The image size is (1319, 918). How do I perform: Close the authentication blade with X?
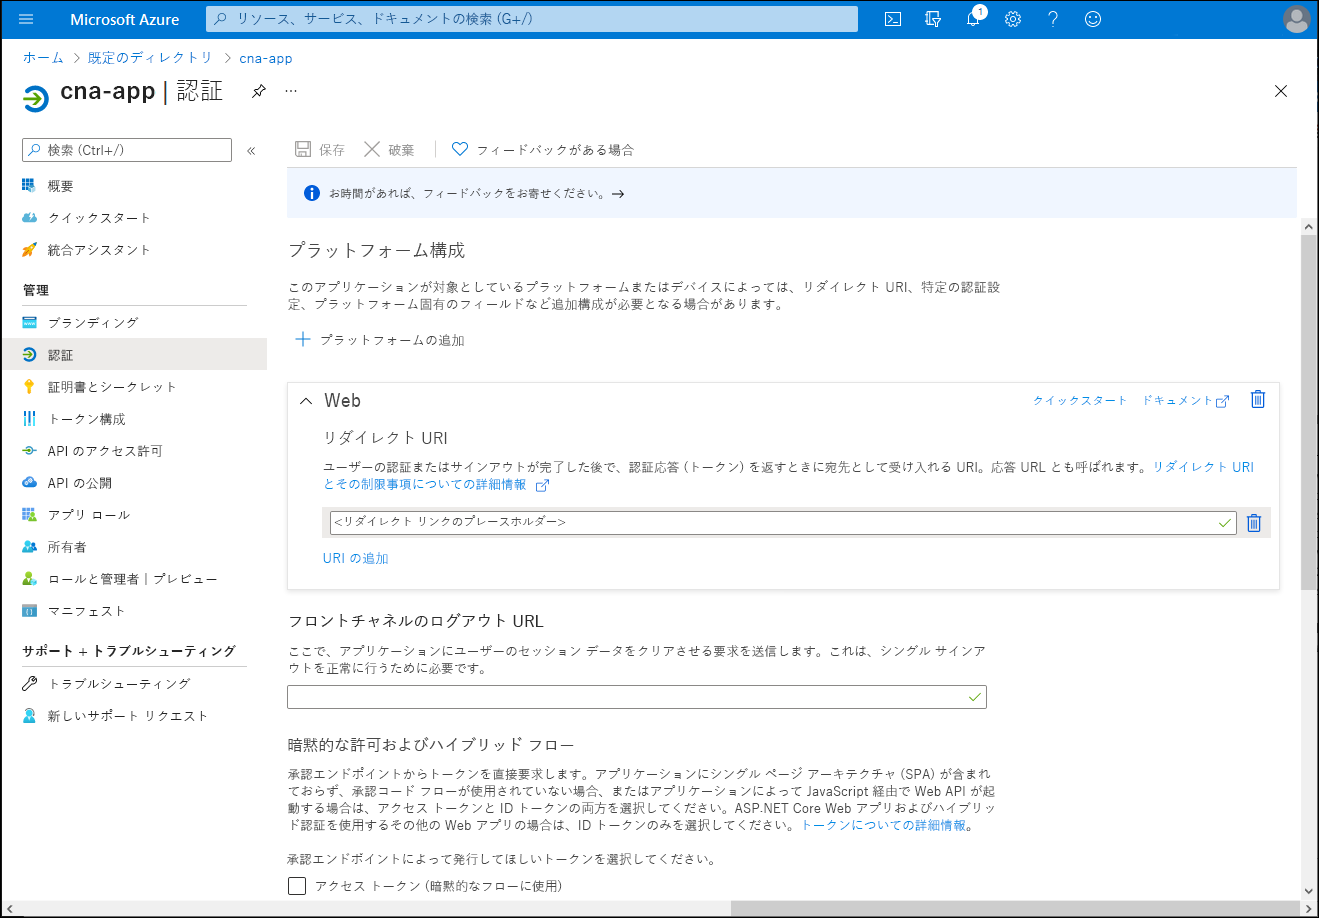coord(1281,91)
